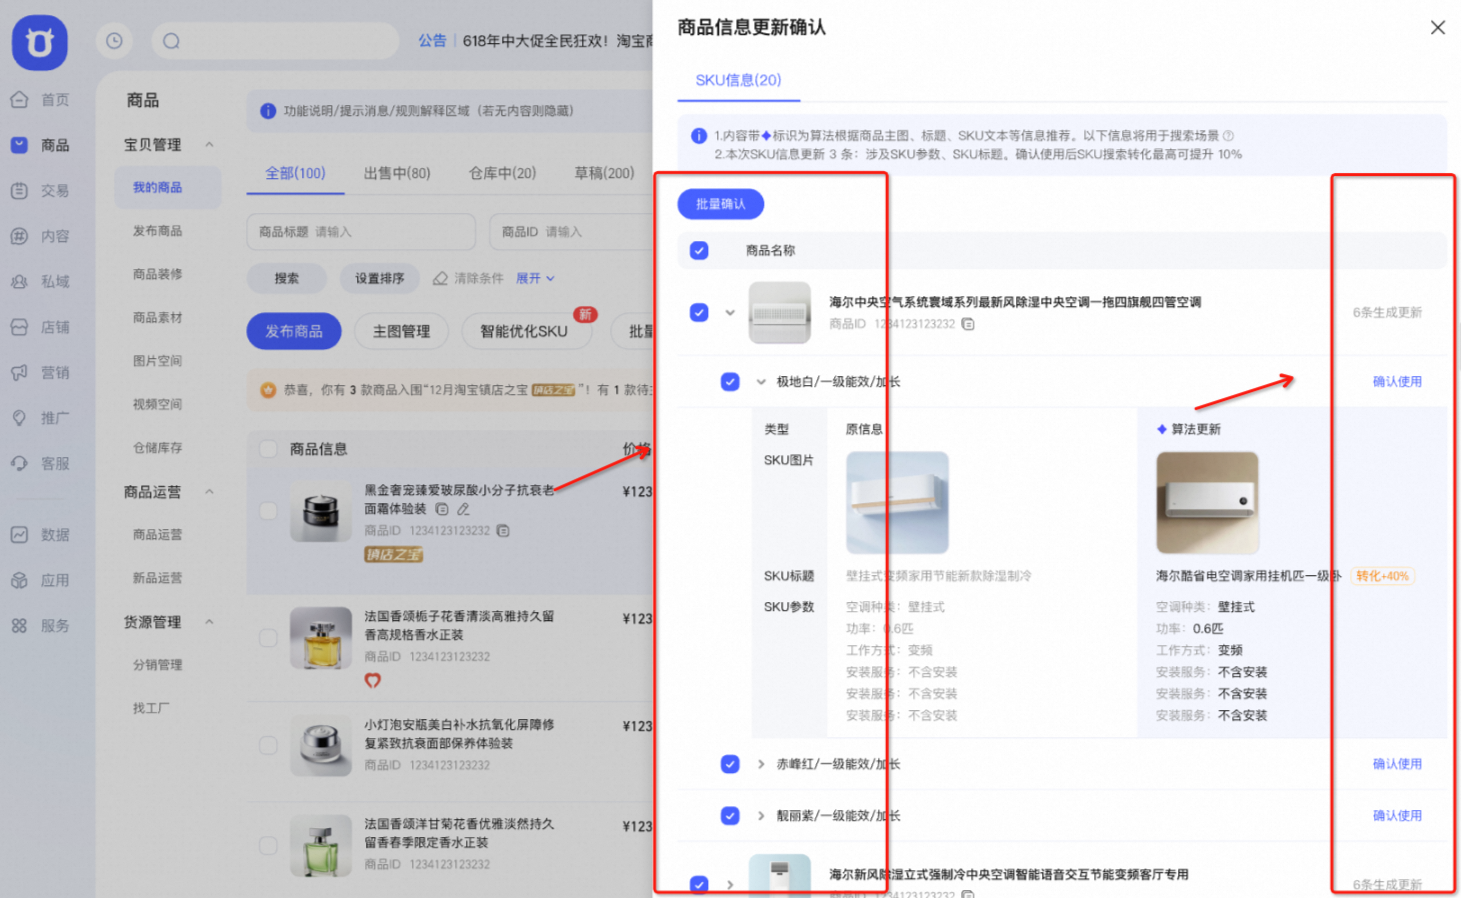Click the 搜索 button

point(287,278)
